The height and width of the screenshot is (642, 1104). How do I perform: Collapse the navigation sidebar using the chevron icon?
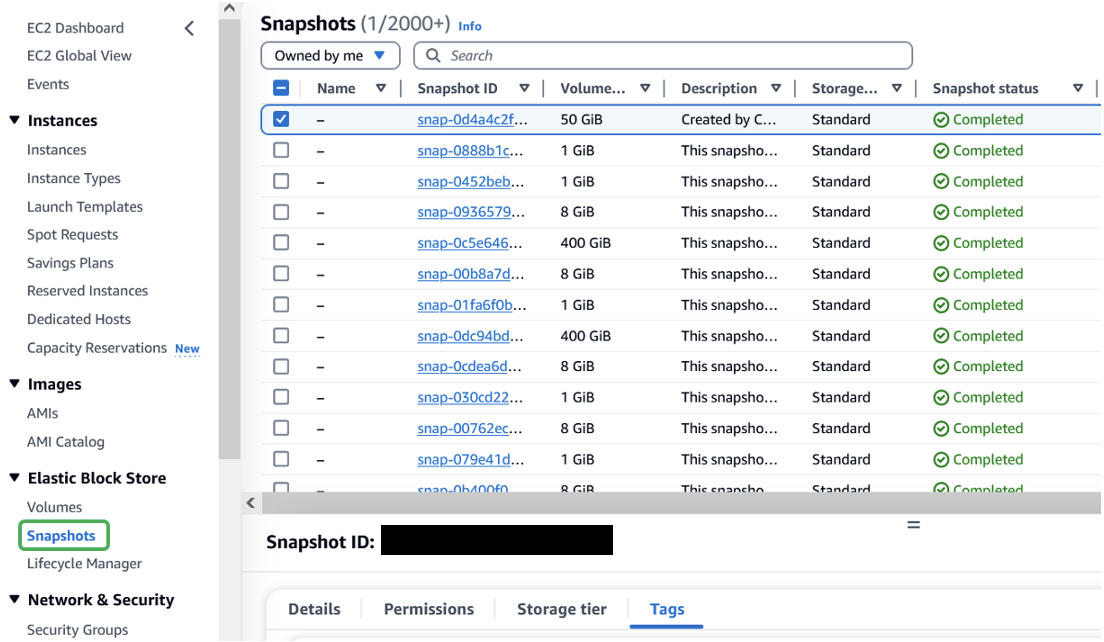coord(189,28)
